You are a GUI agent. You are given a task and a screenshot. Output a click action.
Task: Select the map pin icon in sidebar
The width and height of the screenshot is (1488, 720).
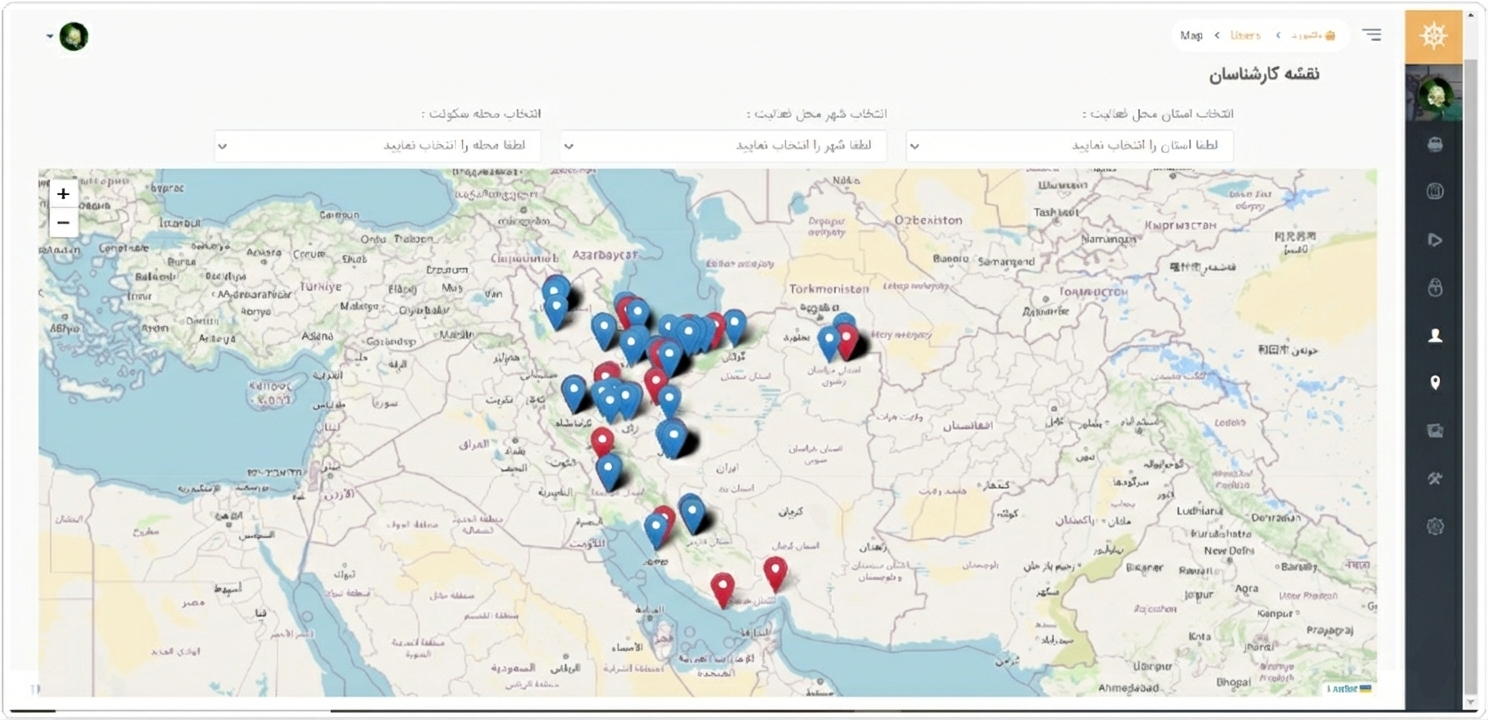(x=1435, y=383)
